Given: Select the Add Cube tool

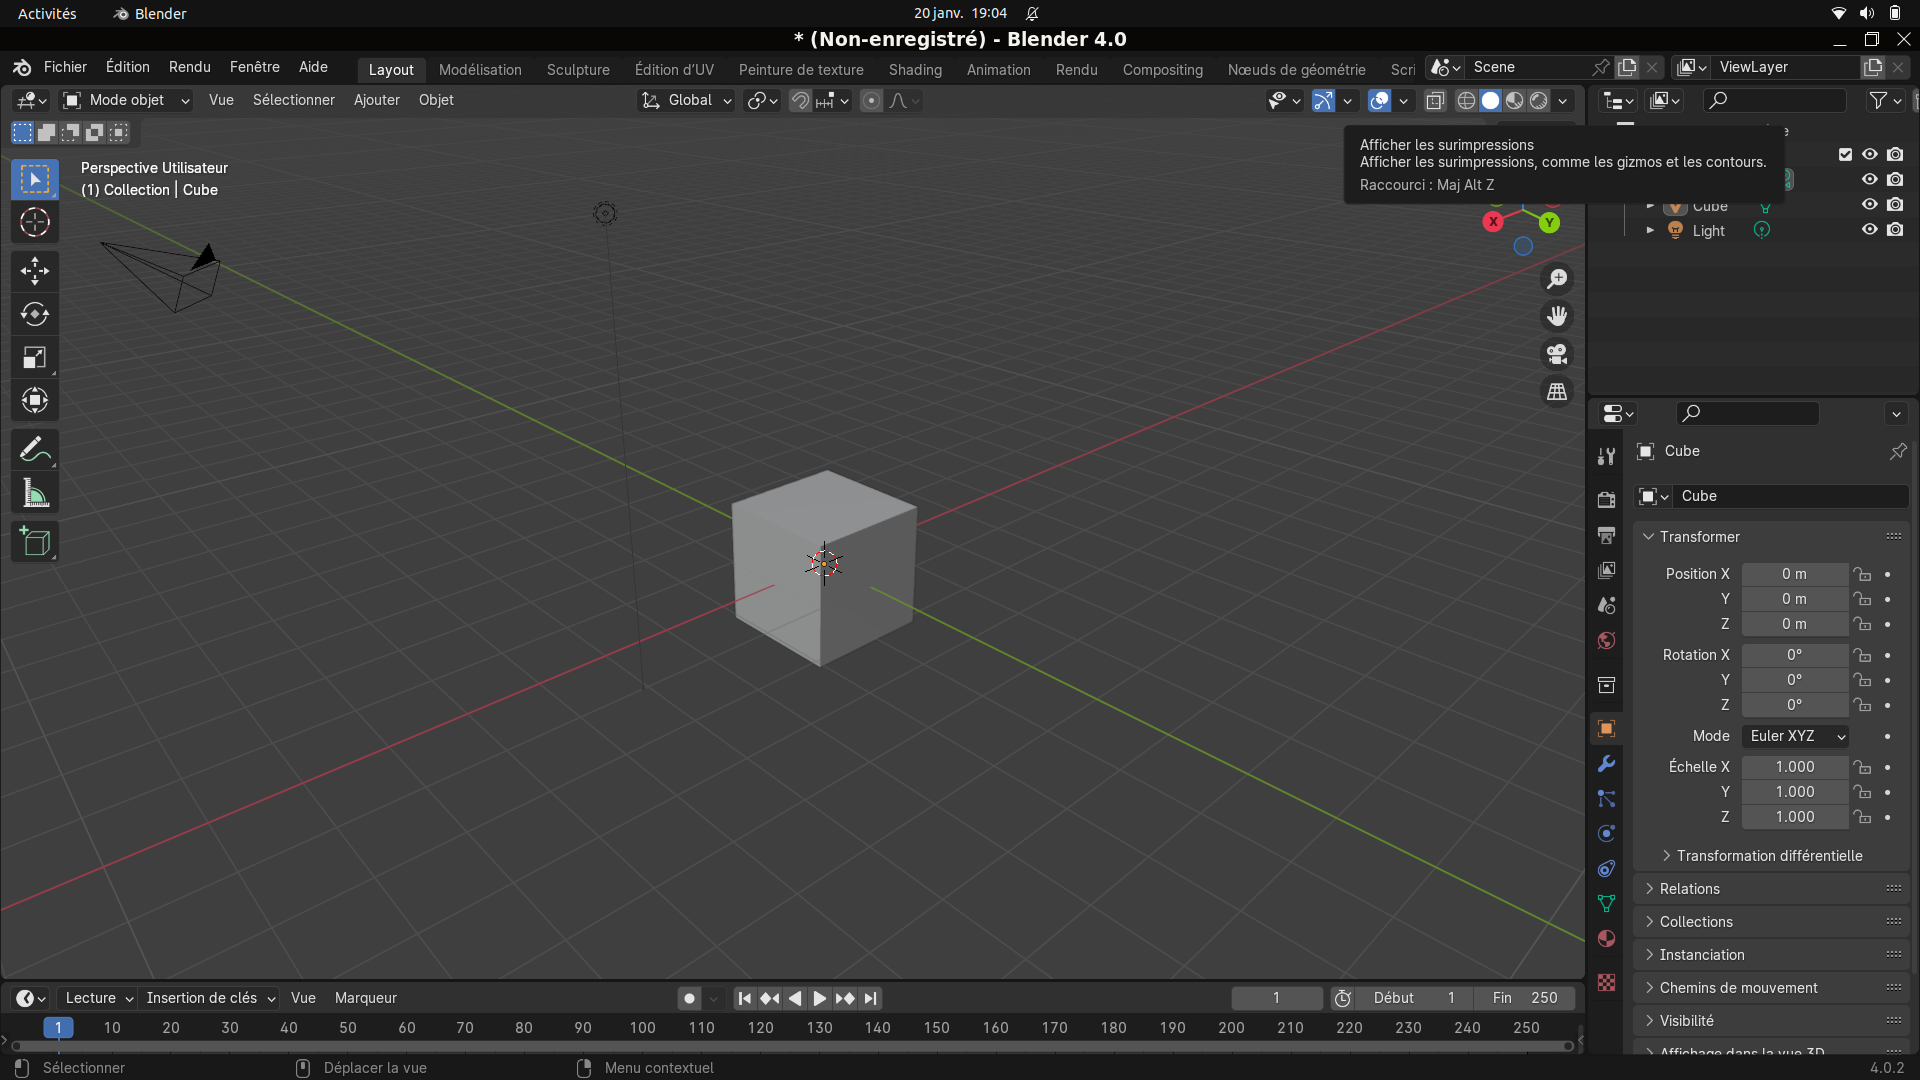Looking at the screenshot, I should [35, 542].
